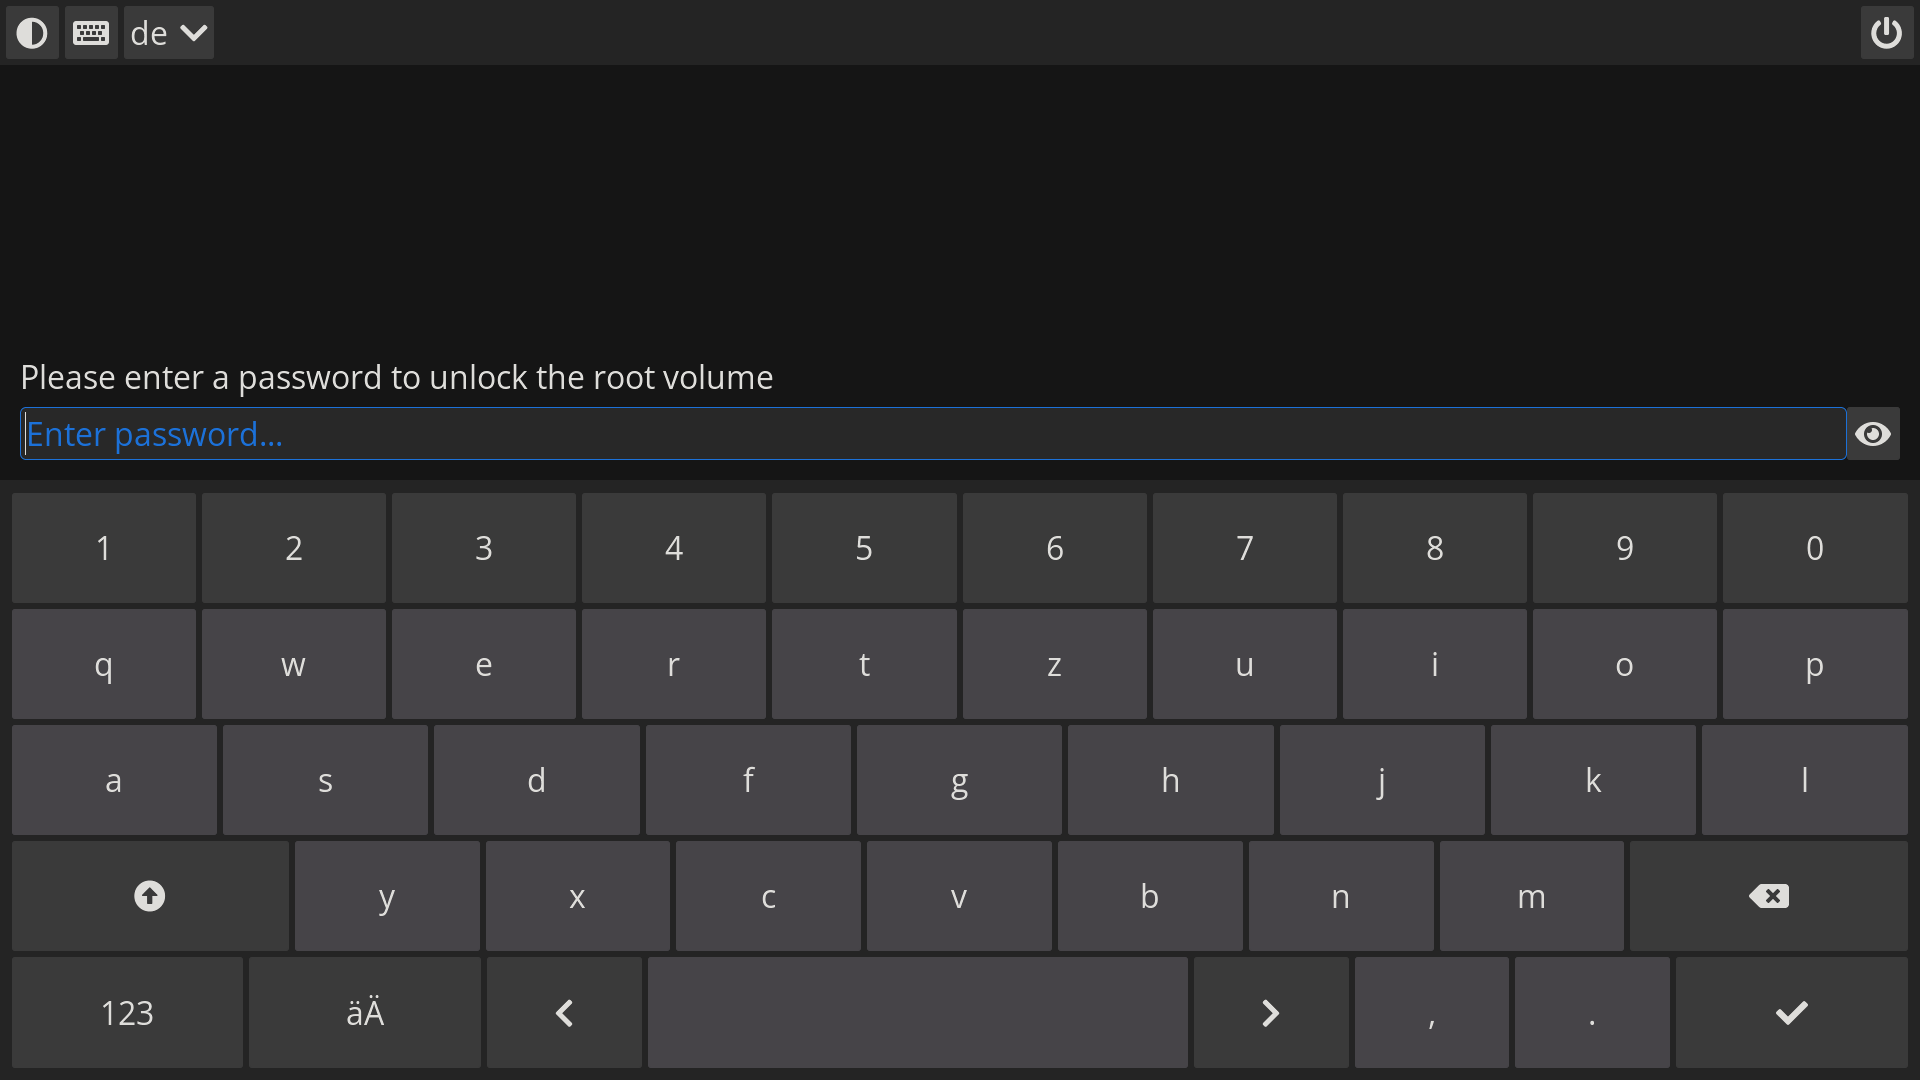
Task: Tap the "z" key
Action: tap(1054, 665)
